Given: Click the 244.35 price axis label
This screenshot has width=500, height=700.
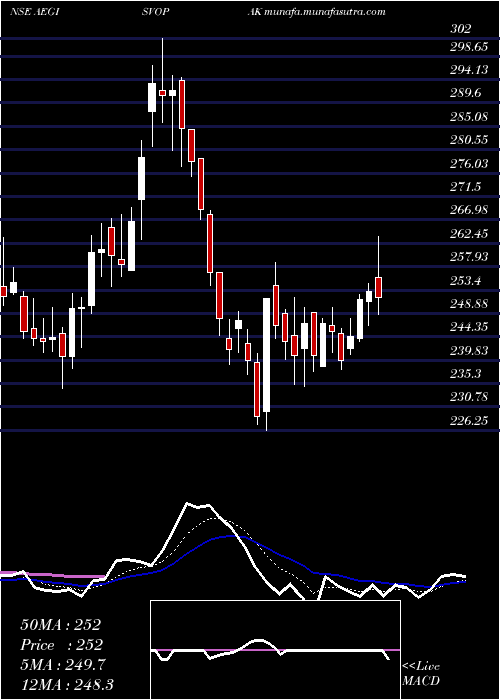Looking at the screenshot, I should pos(469,327).
